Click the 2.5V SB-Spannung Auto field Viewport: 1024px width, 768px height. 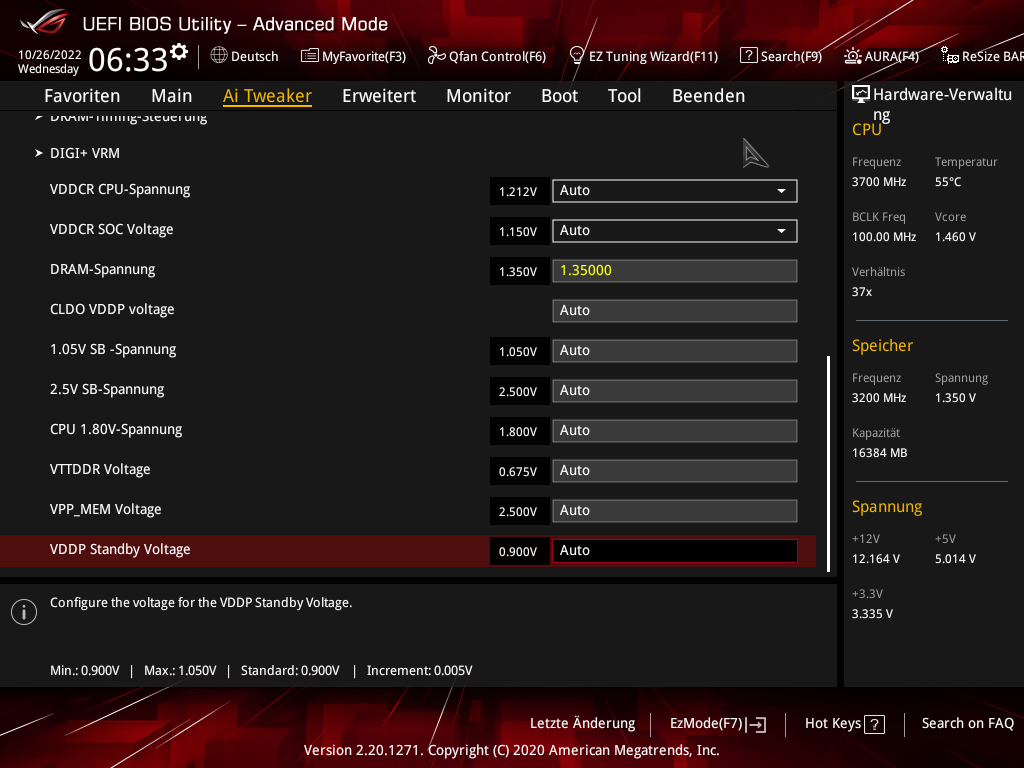coord(675,391)
